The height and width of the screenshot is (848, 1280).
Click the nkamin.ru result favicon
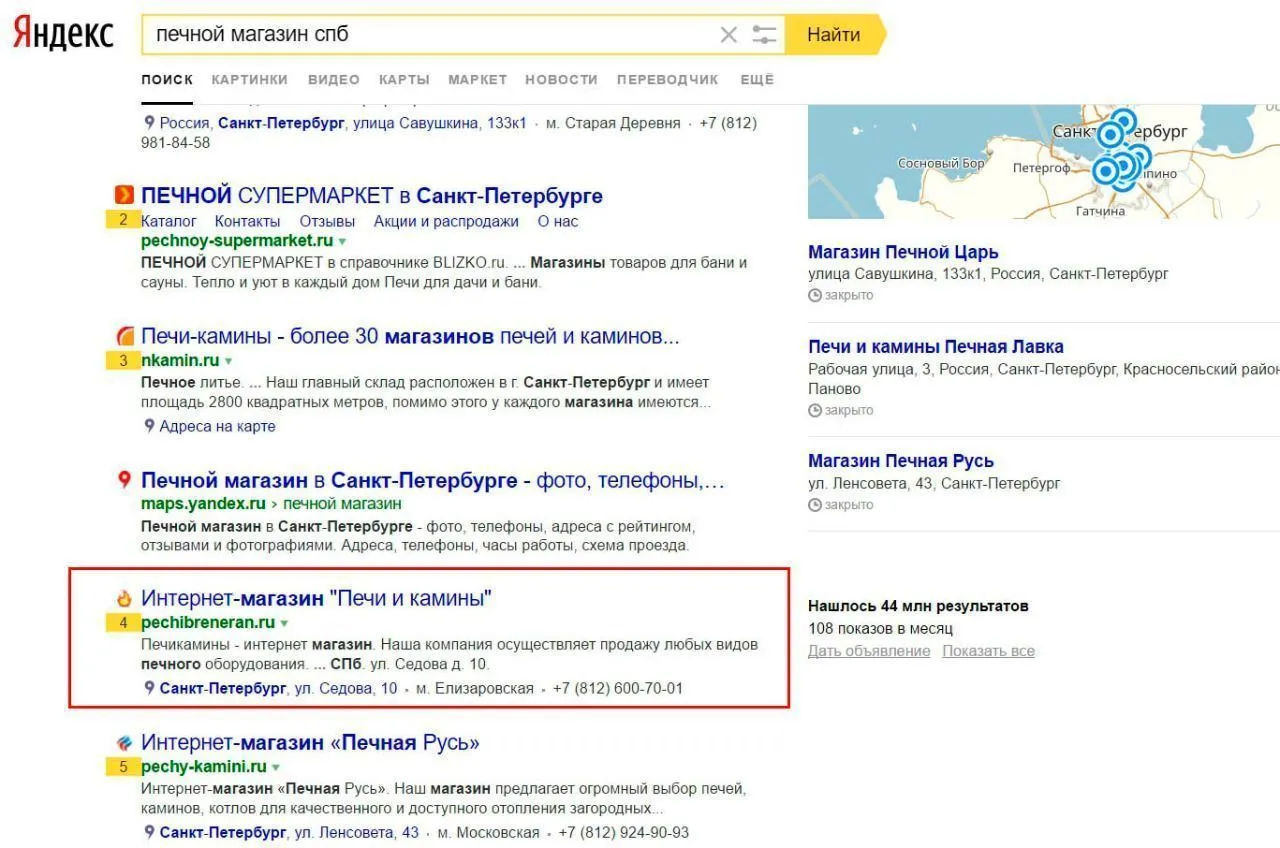[124, 336]
